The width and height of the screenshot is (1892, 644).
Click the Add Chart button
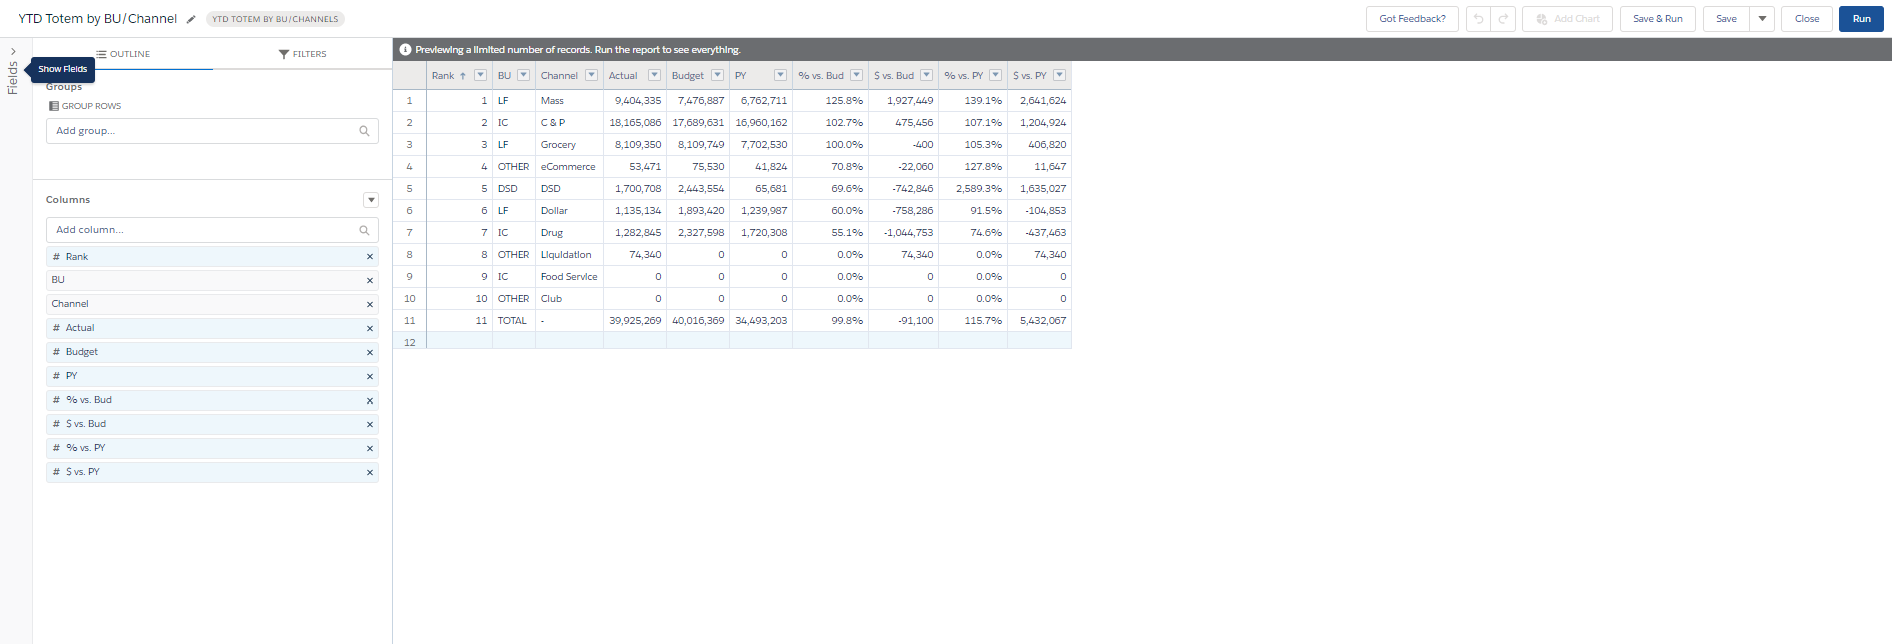pyautogui.click(x=1567, y=19)
